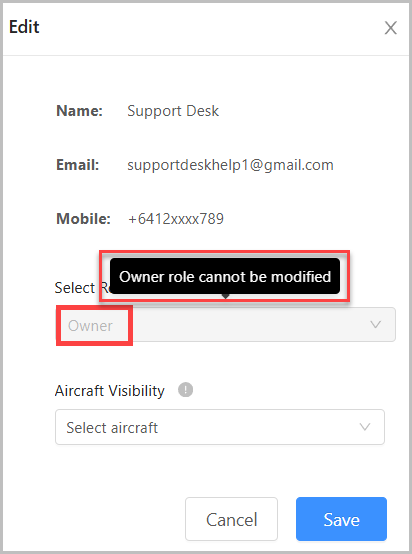Click the Aircraft Visibility label
The image size is (412, 554).
point(110,390)
